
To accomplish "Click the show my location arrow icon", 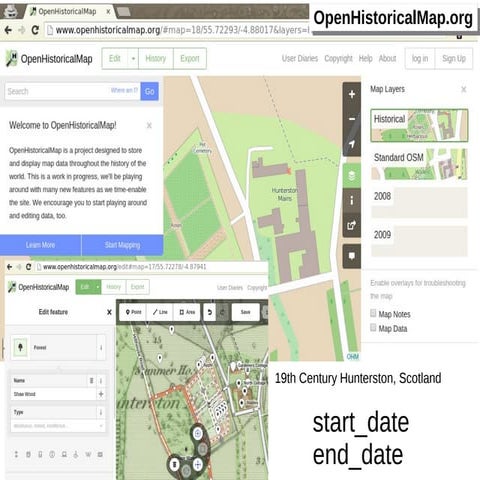I will tap(352, 144).
